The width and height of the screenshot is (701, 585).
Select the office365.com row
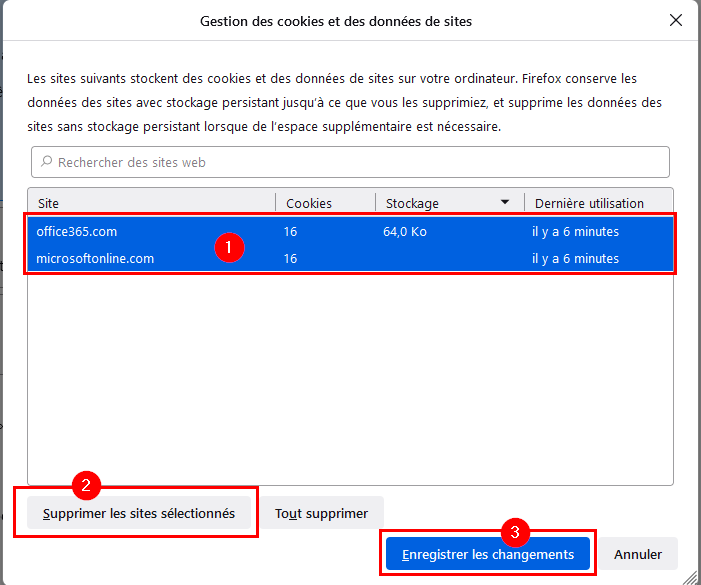(350, 231)
